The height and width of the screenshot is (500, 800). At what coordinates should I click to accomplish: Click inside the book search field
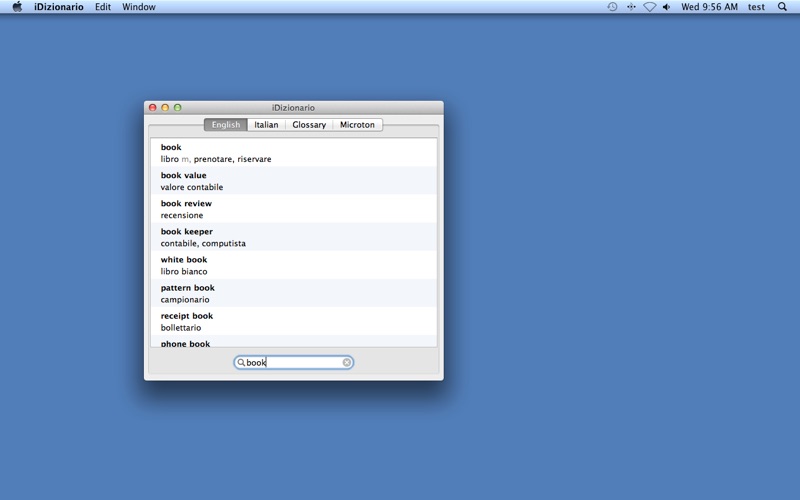coord(293,362)
